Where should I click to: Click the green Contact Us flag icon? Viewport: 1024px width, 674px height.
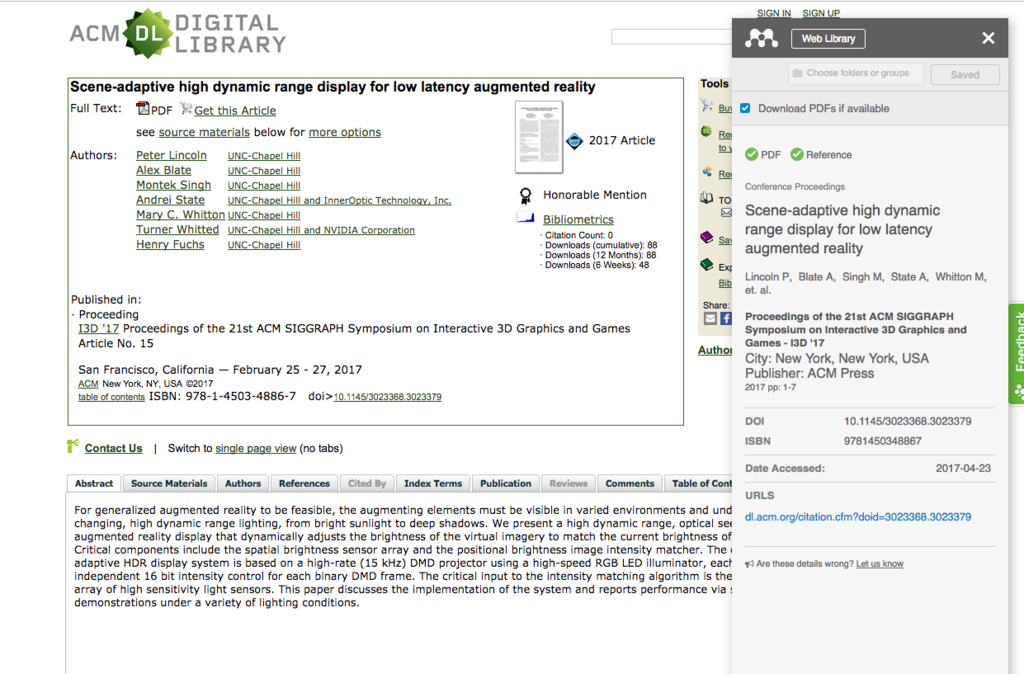pyautogui.click(x=72, y=446)
